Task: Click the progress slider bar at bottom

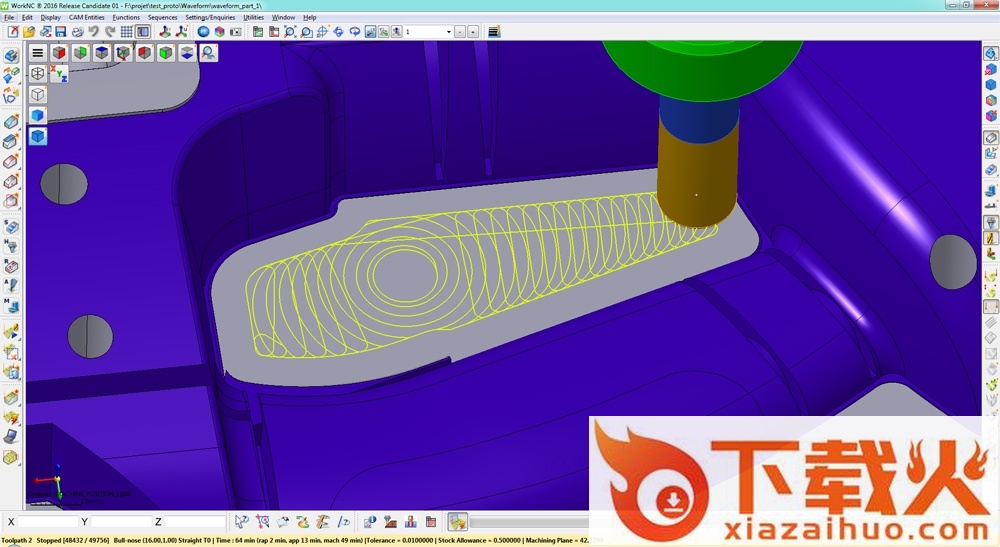Action: pos(529,522)
